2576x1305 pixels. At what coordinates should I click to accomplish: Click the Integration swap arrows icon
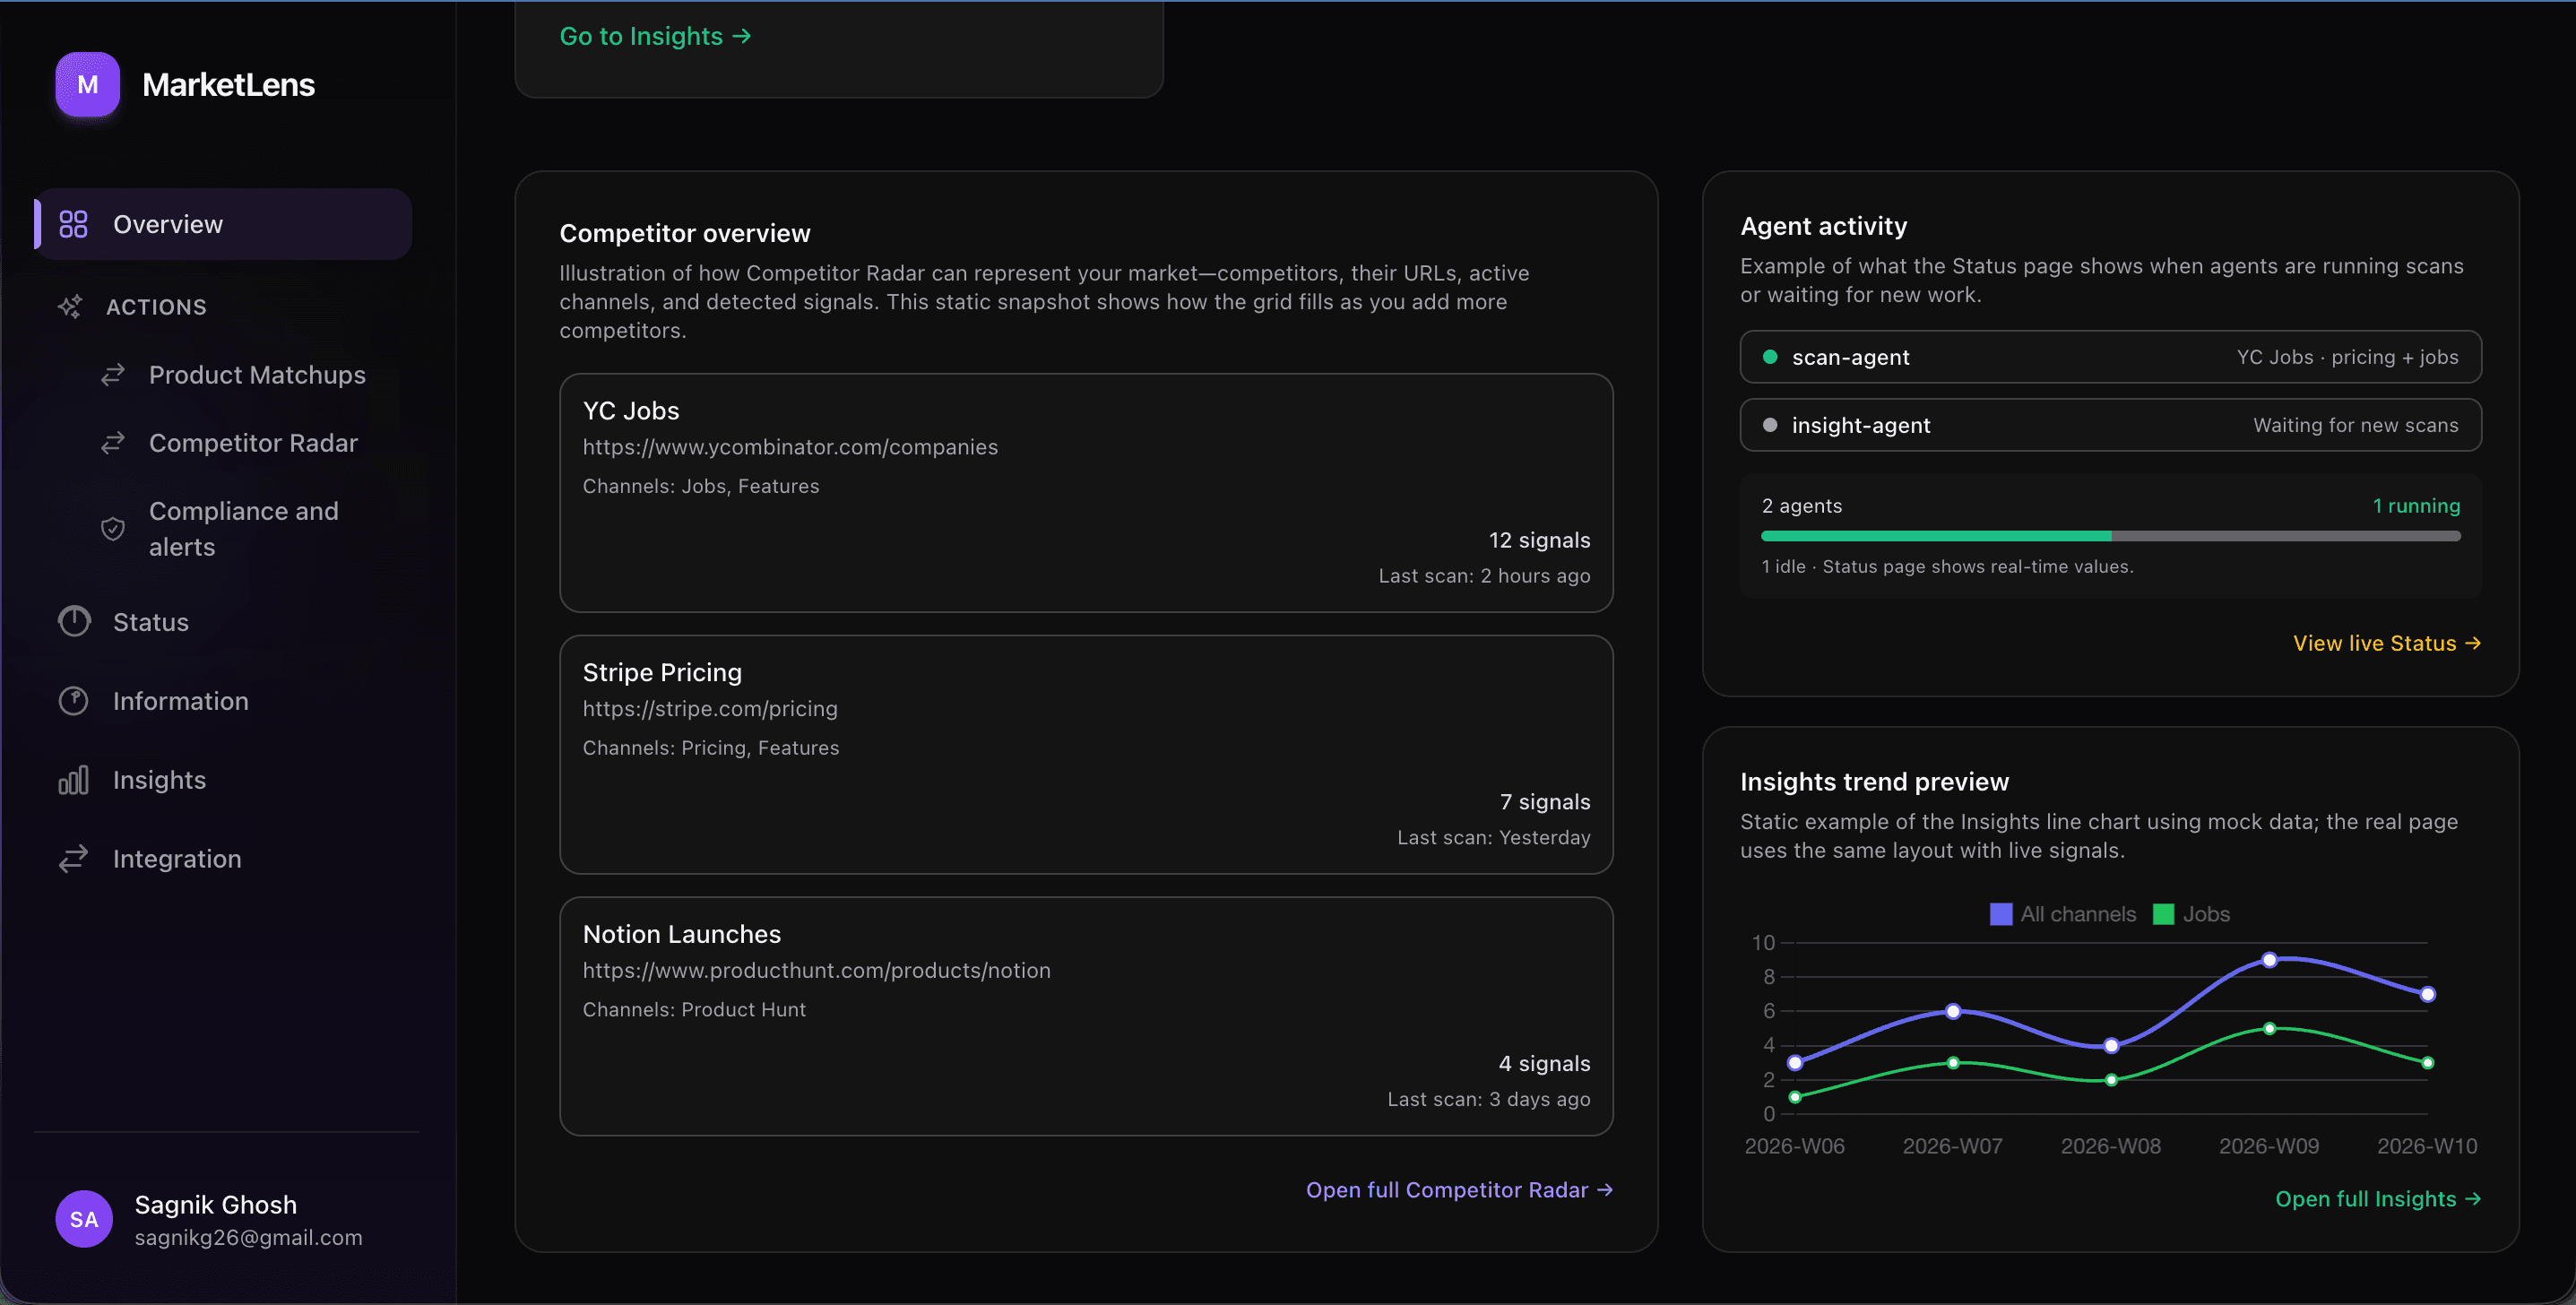tap(74, 859)
